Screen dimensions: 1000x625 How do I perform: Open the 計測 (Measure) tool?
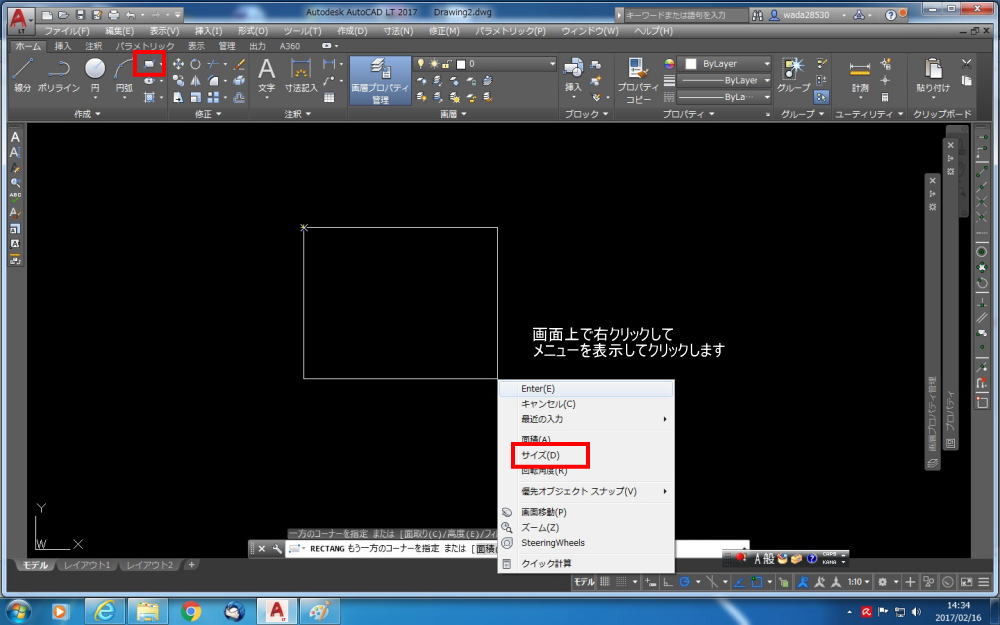pyautogui.click(x=860, y=75)
